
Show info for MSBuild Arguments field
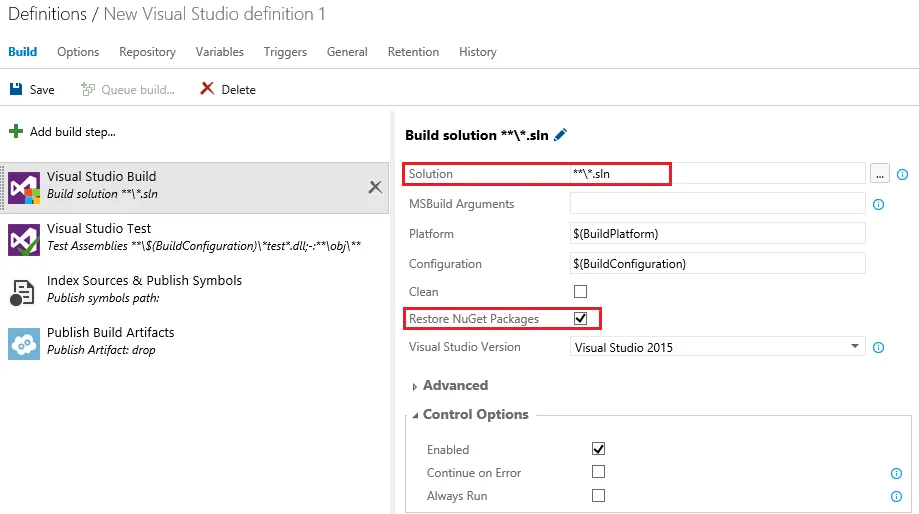point(879,204)
